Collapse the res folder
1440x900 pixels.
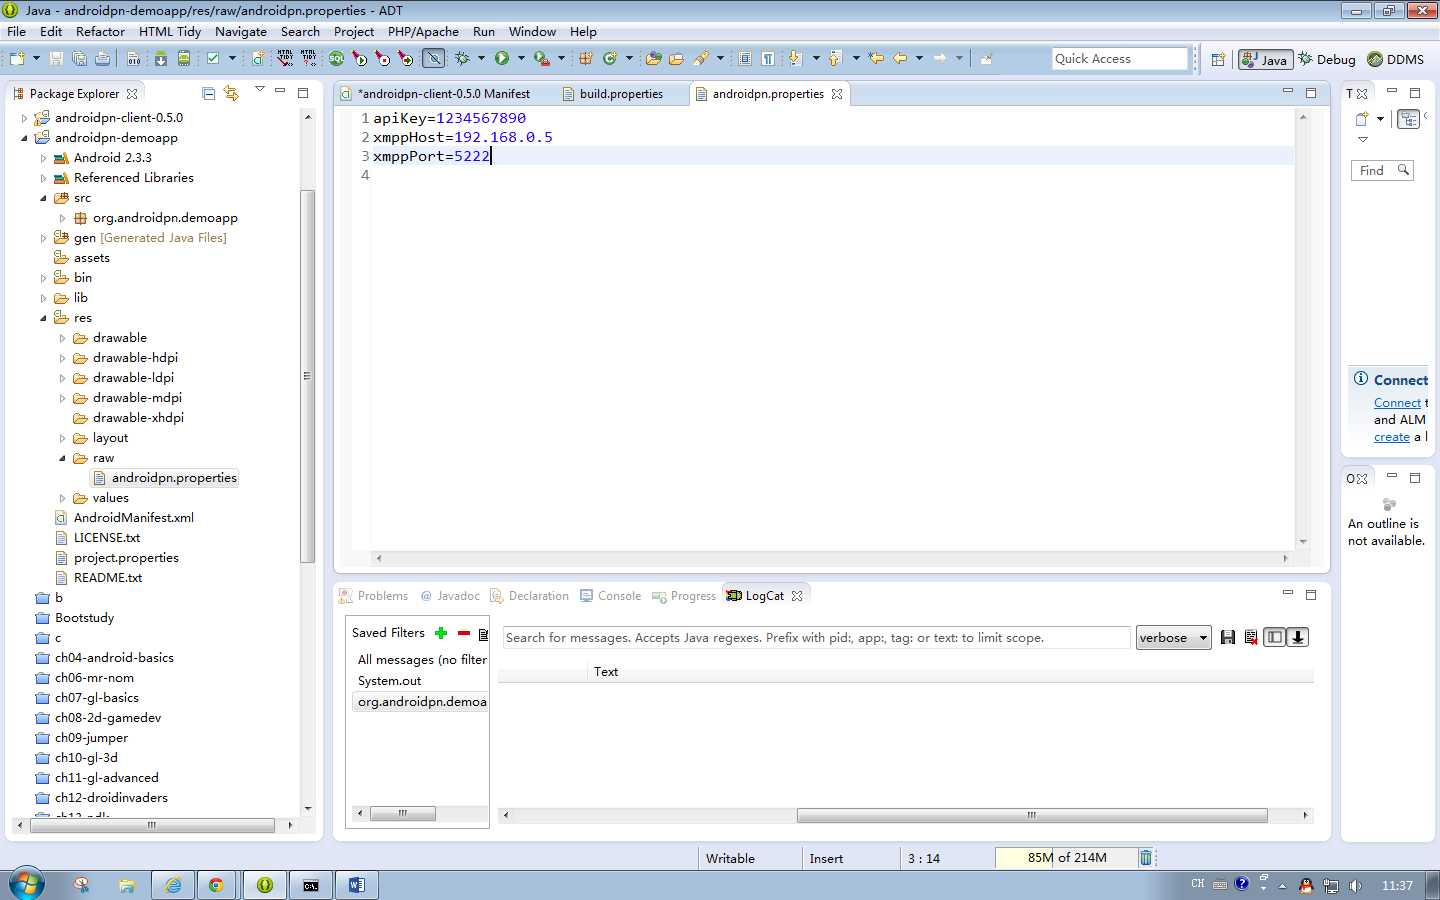pos(43,318)
